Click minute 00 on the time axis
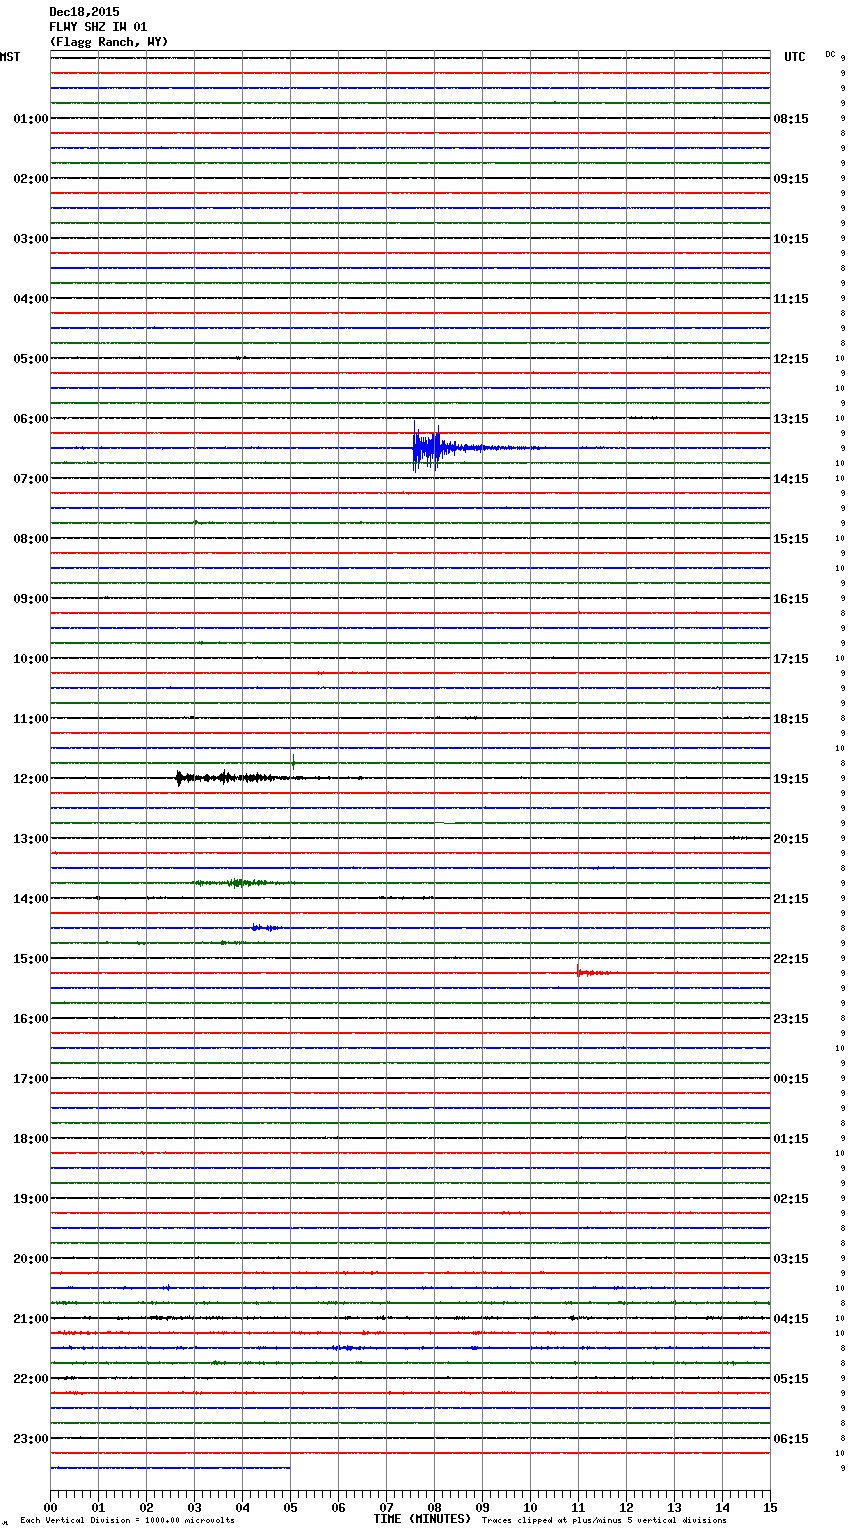This screenshot has height=1534, width=850. (50, 1508)
